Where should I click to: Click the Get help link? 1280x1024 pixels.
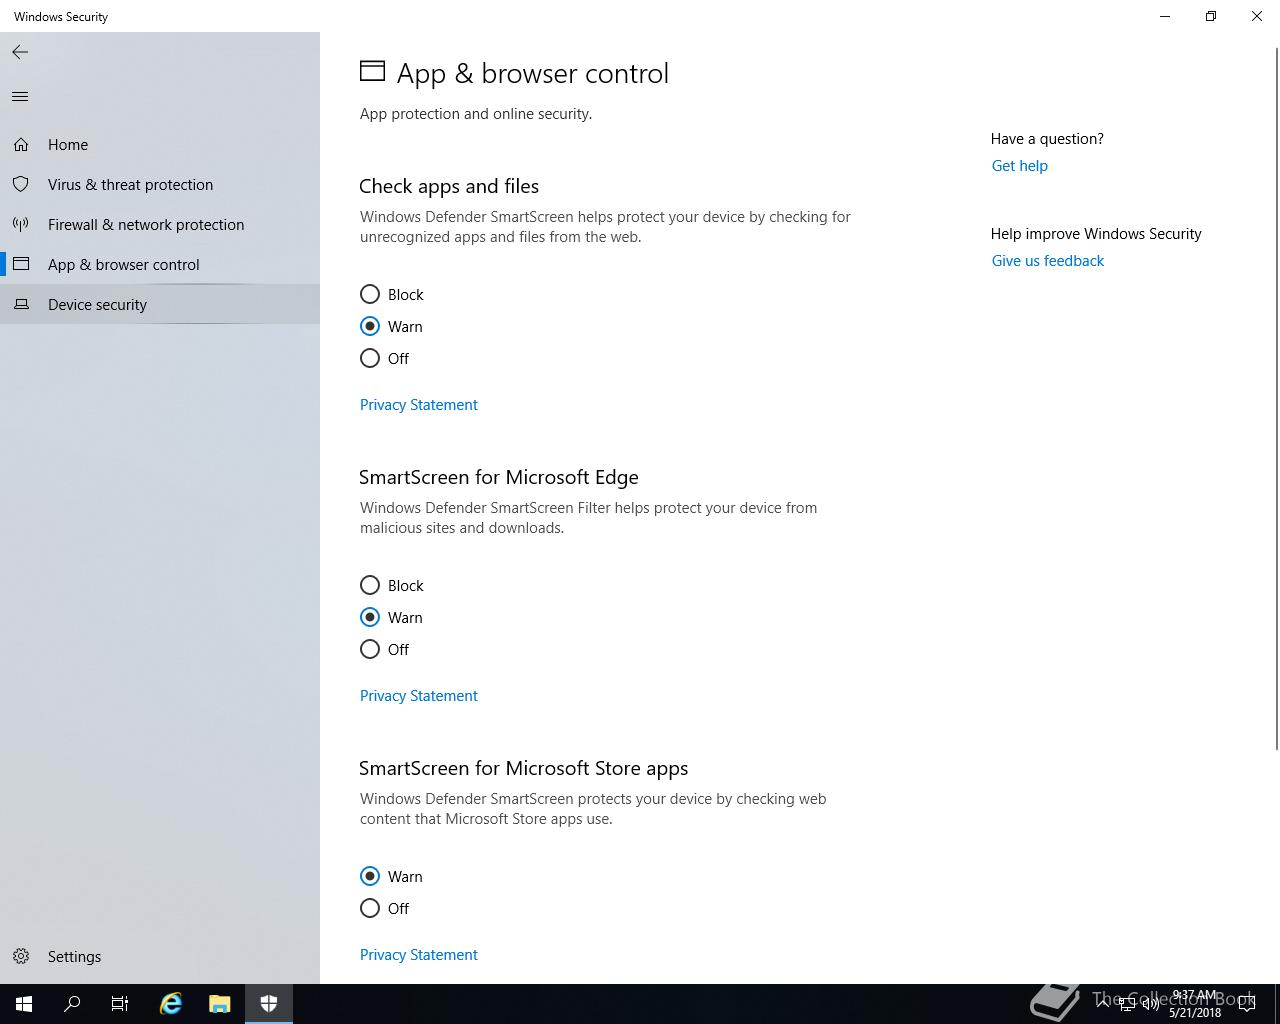pyautogui.click(x=1019, y=166)
